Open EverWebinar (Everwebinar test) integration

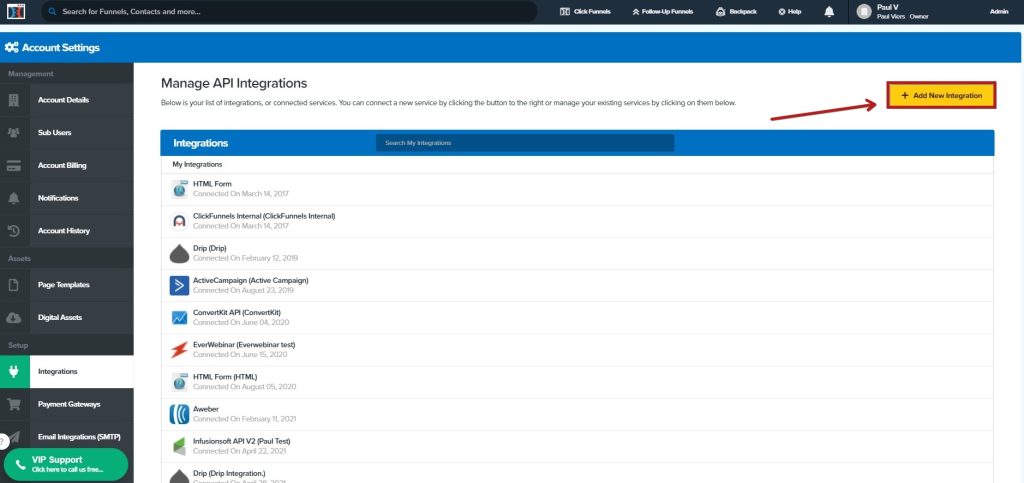click(x=577, y=350)
